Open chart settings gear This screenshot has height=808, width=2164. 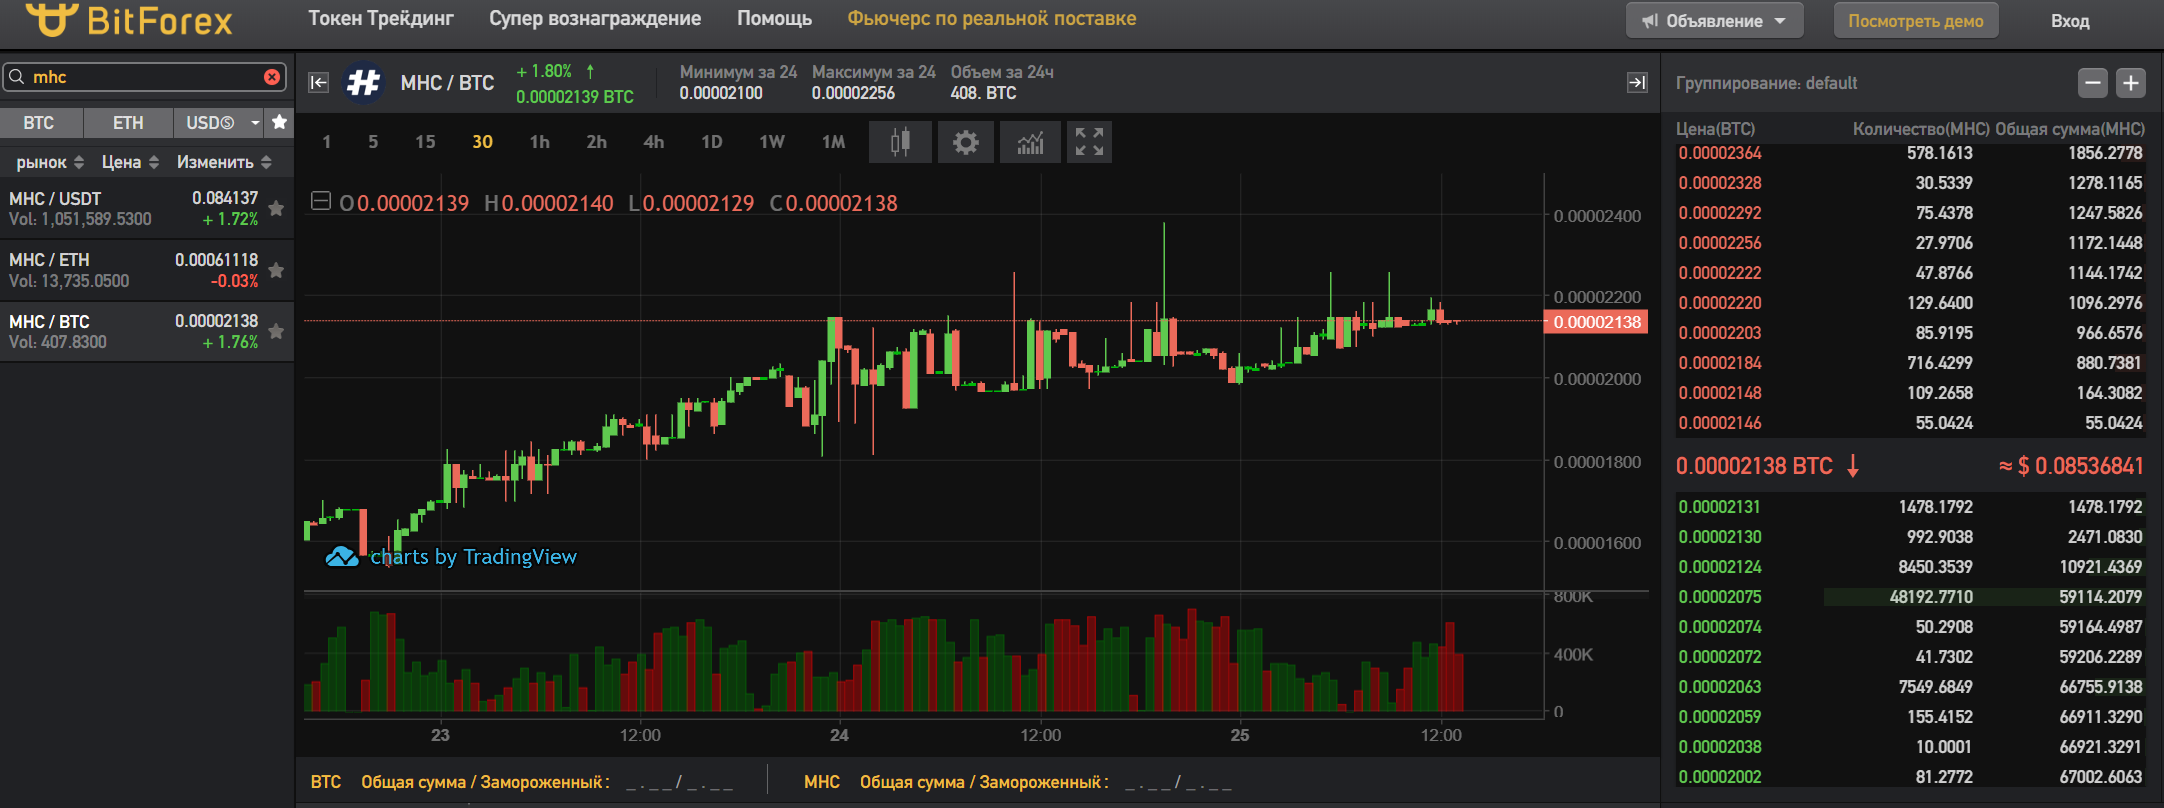965,142
